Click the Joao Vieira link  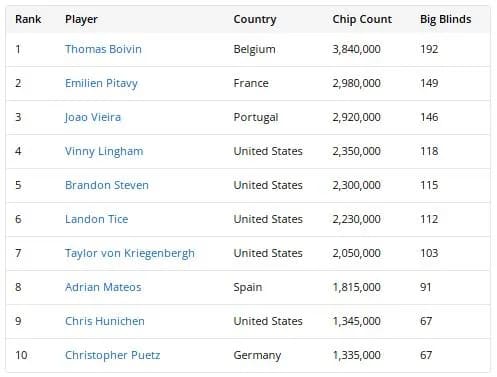[x=93, y=117]
